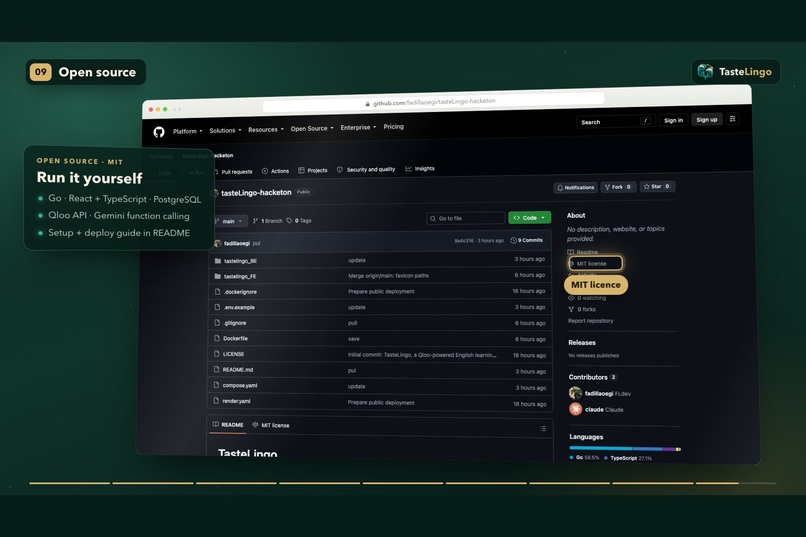
Task: Click the TypeScript language percentage entry
Action: coord(628,458)
